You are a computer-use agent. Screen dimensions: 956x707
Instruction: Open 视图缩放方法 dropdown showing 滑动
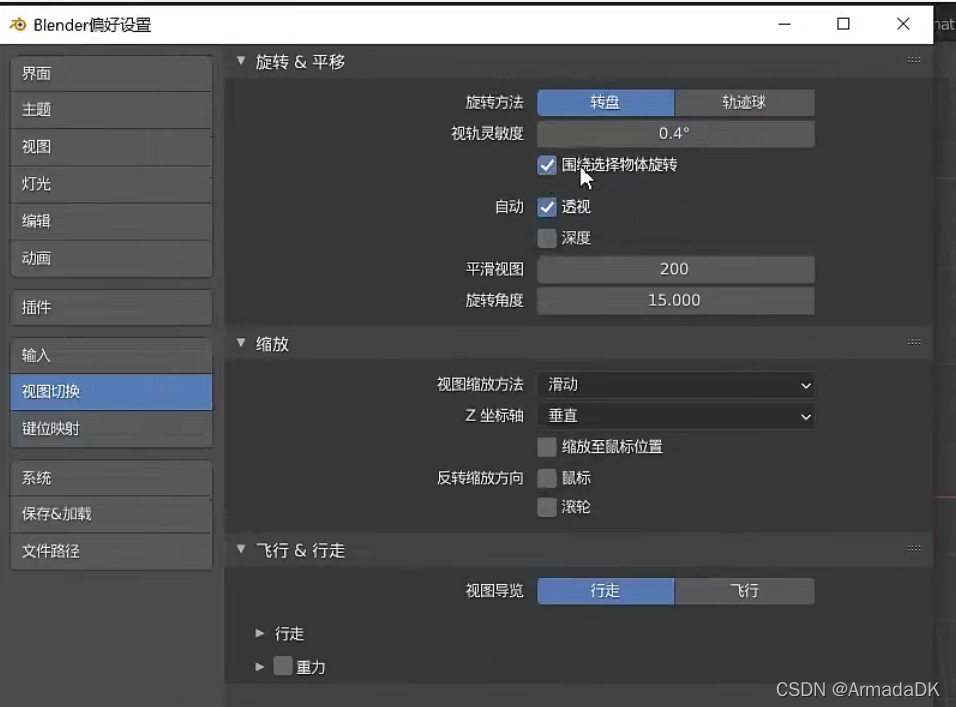click(676, 385)
